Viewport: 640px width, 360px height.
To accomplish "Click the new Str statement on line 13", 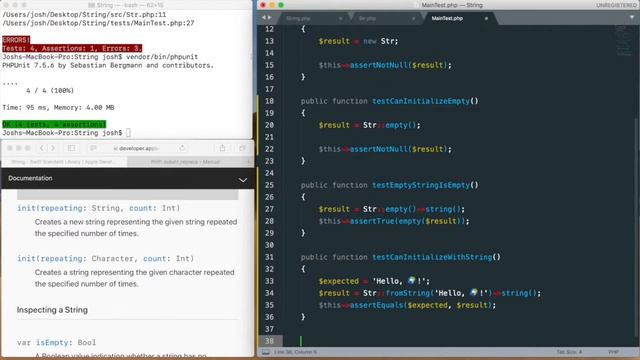I will [380, 41].
